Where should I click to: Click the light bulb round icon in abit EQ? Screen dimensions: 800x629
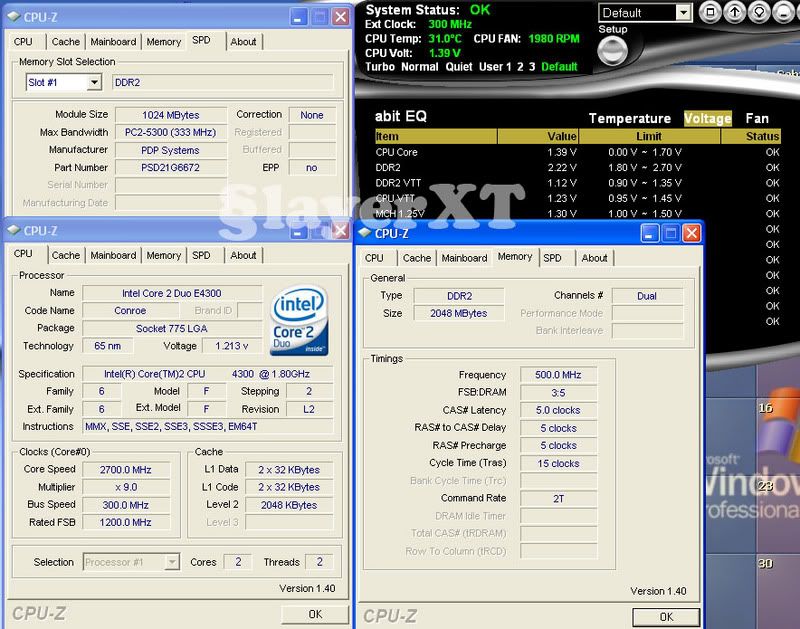(x=759, y=13)
